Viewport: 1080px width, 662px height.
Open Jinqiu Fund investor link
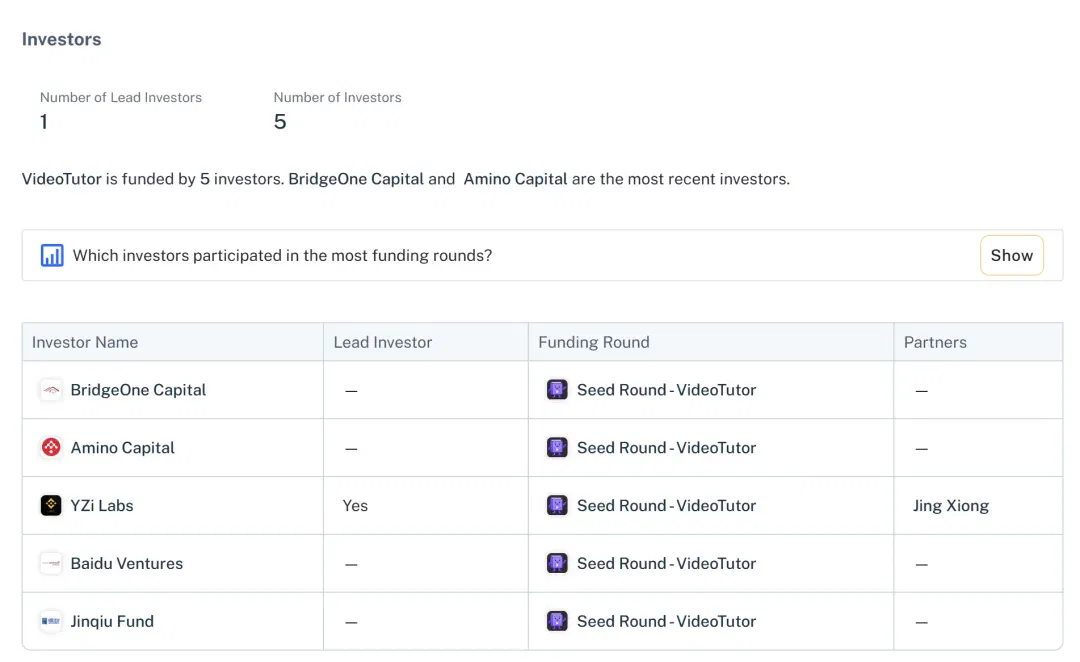click(112, 621)
